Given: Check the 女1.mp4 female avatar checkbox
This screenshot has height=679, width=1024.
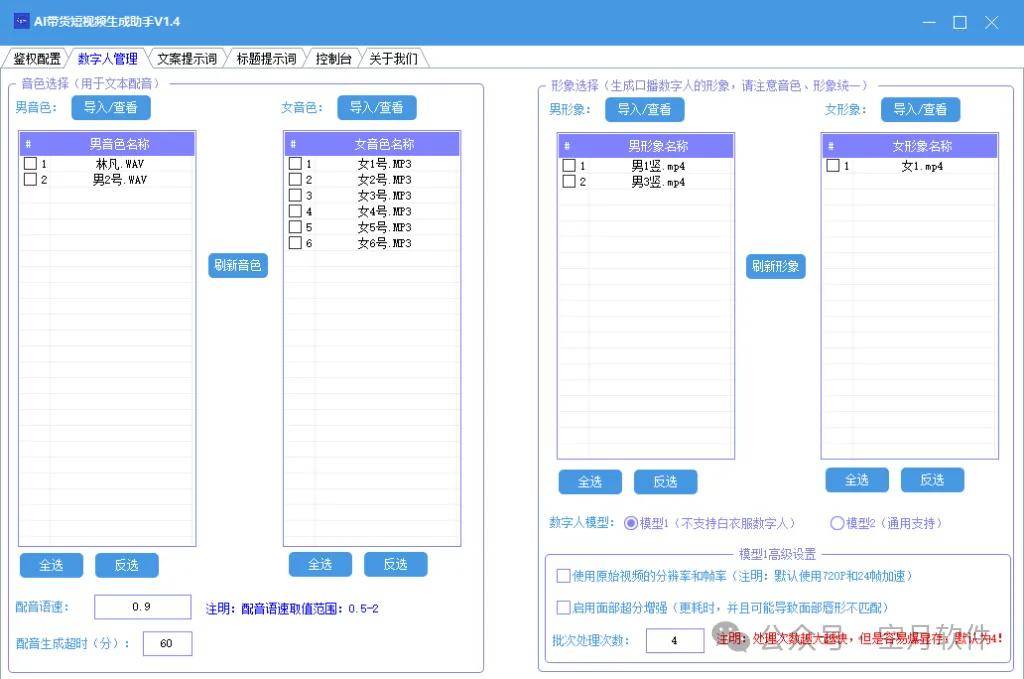Looking at the screenshot, I should pos(833,166).
